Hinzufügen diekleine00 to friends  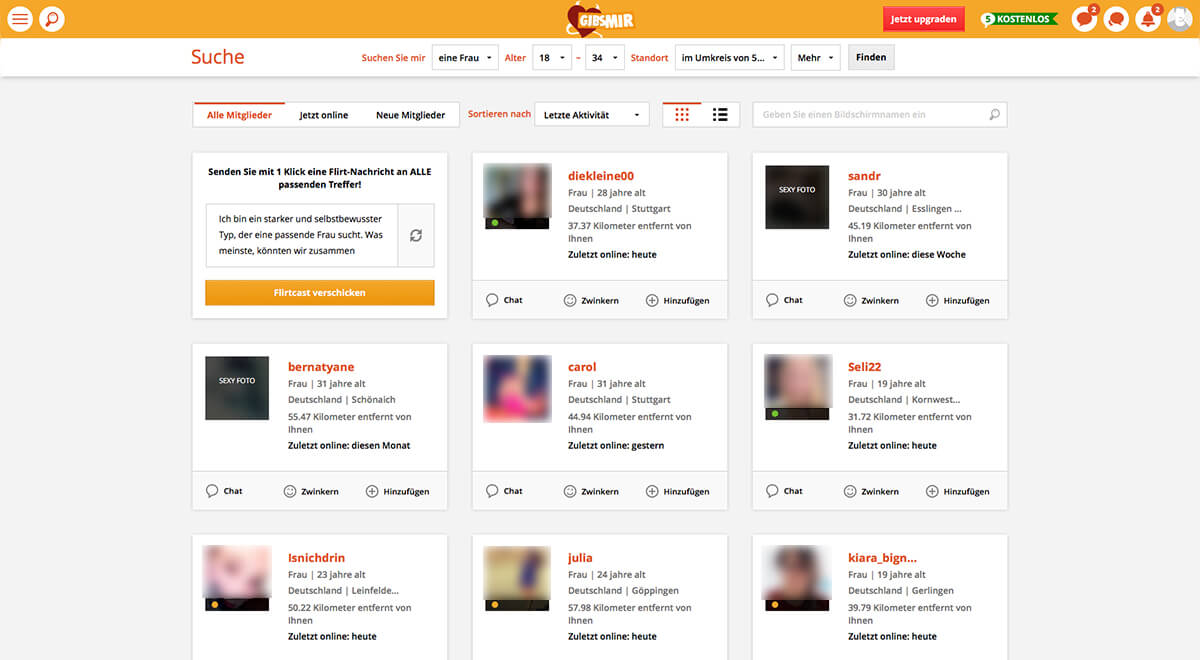(x=677, y=300)
